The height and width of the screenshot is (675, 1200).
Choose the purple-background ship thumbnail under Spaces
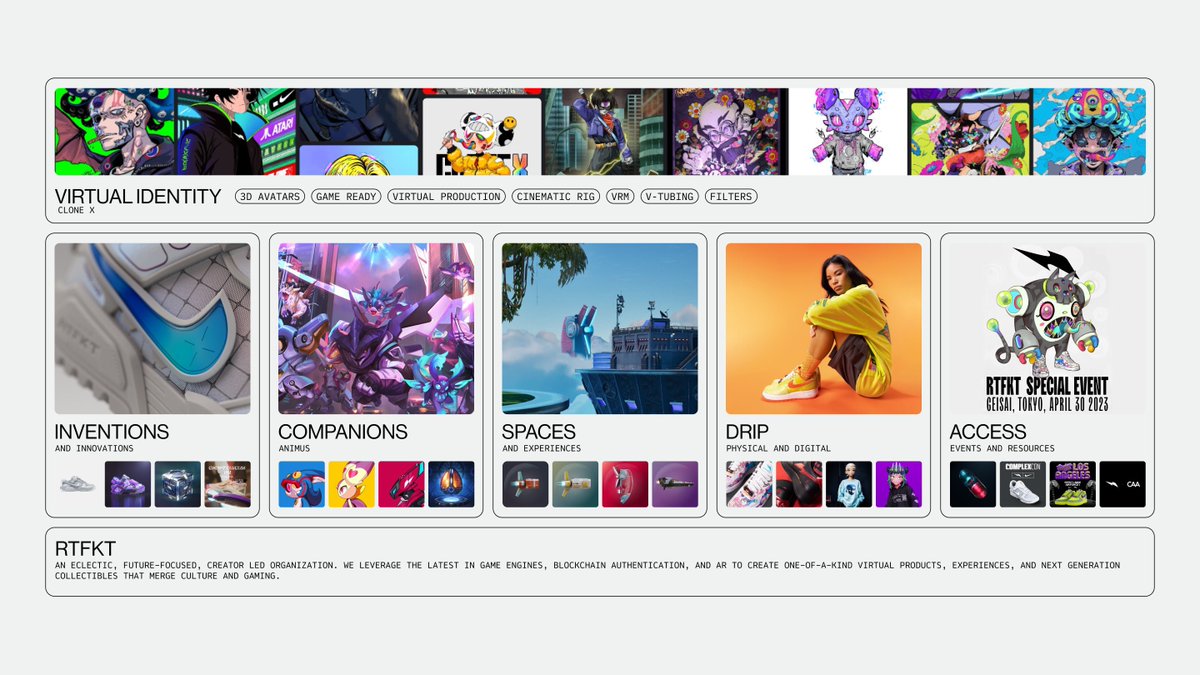(x=675, y=484)
